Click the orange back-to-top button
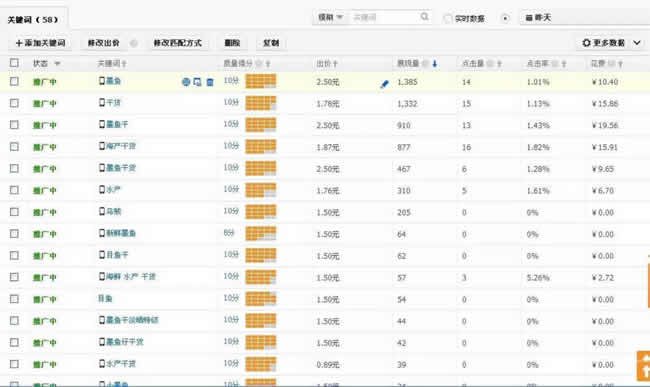650x387 pixels. 644,366
